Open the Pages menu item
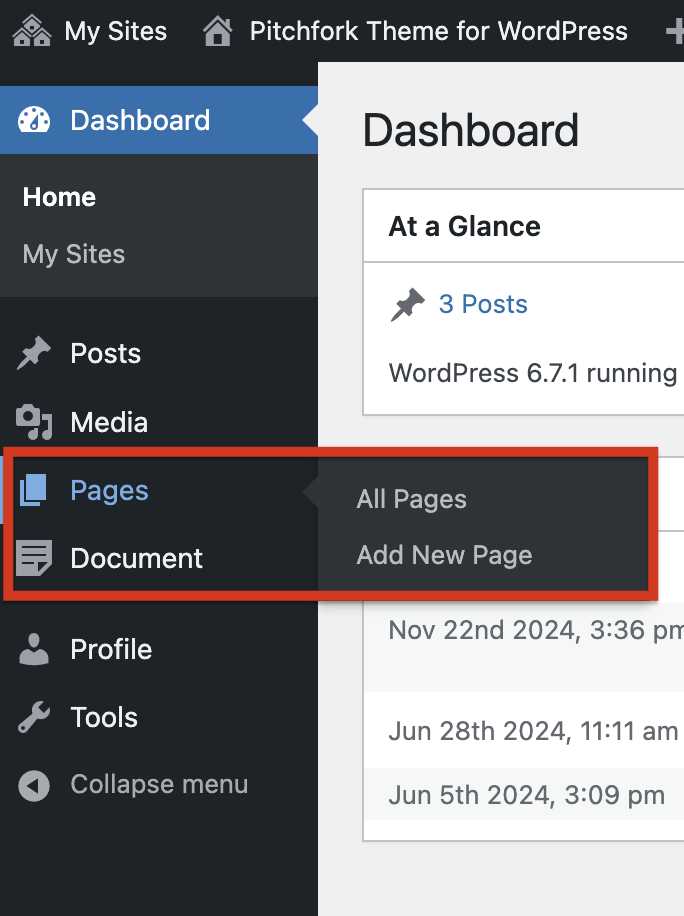The image size is (684, 916). click(x=109, y=491)
